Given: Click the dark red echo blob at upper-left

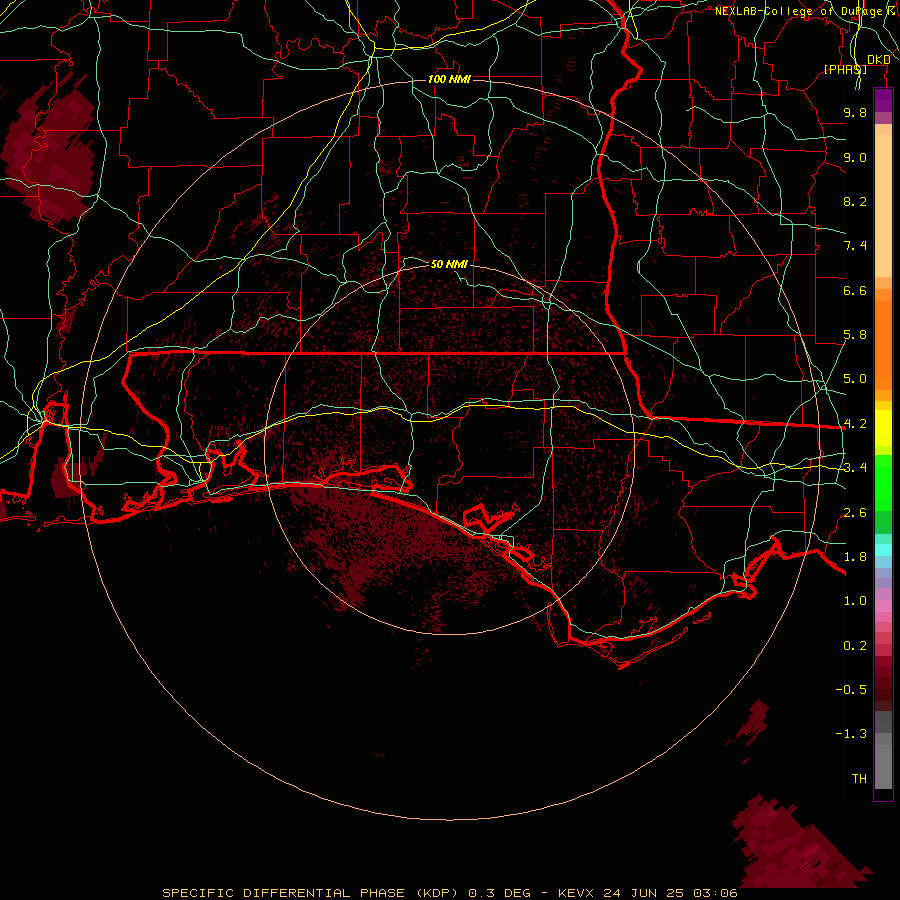Looking at the screenshot, I should (x=49, y=148).
